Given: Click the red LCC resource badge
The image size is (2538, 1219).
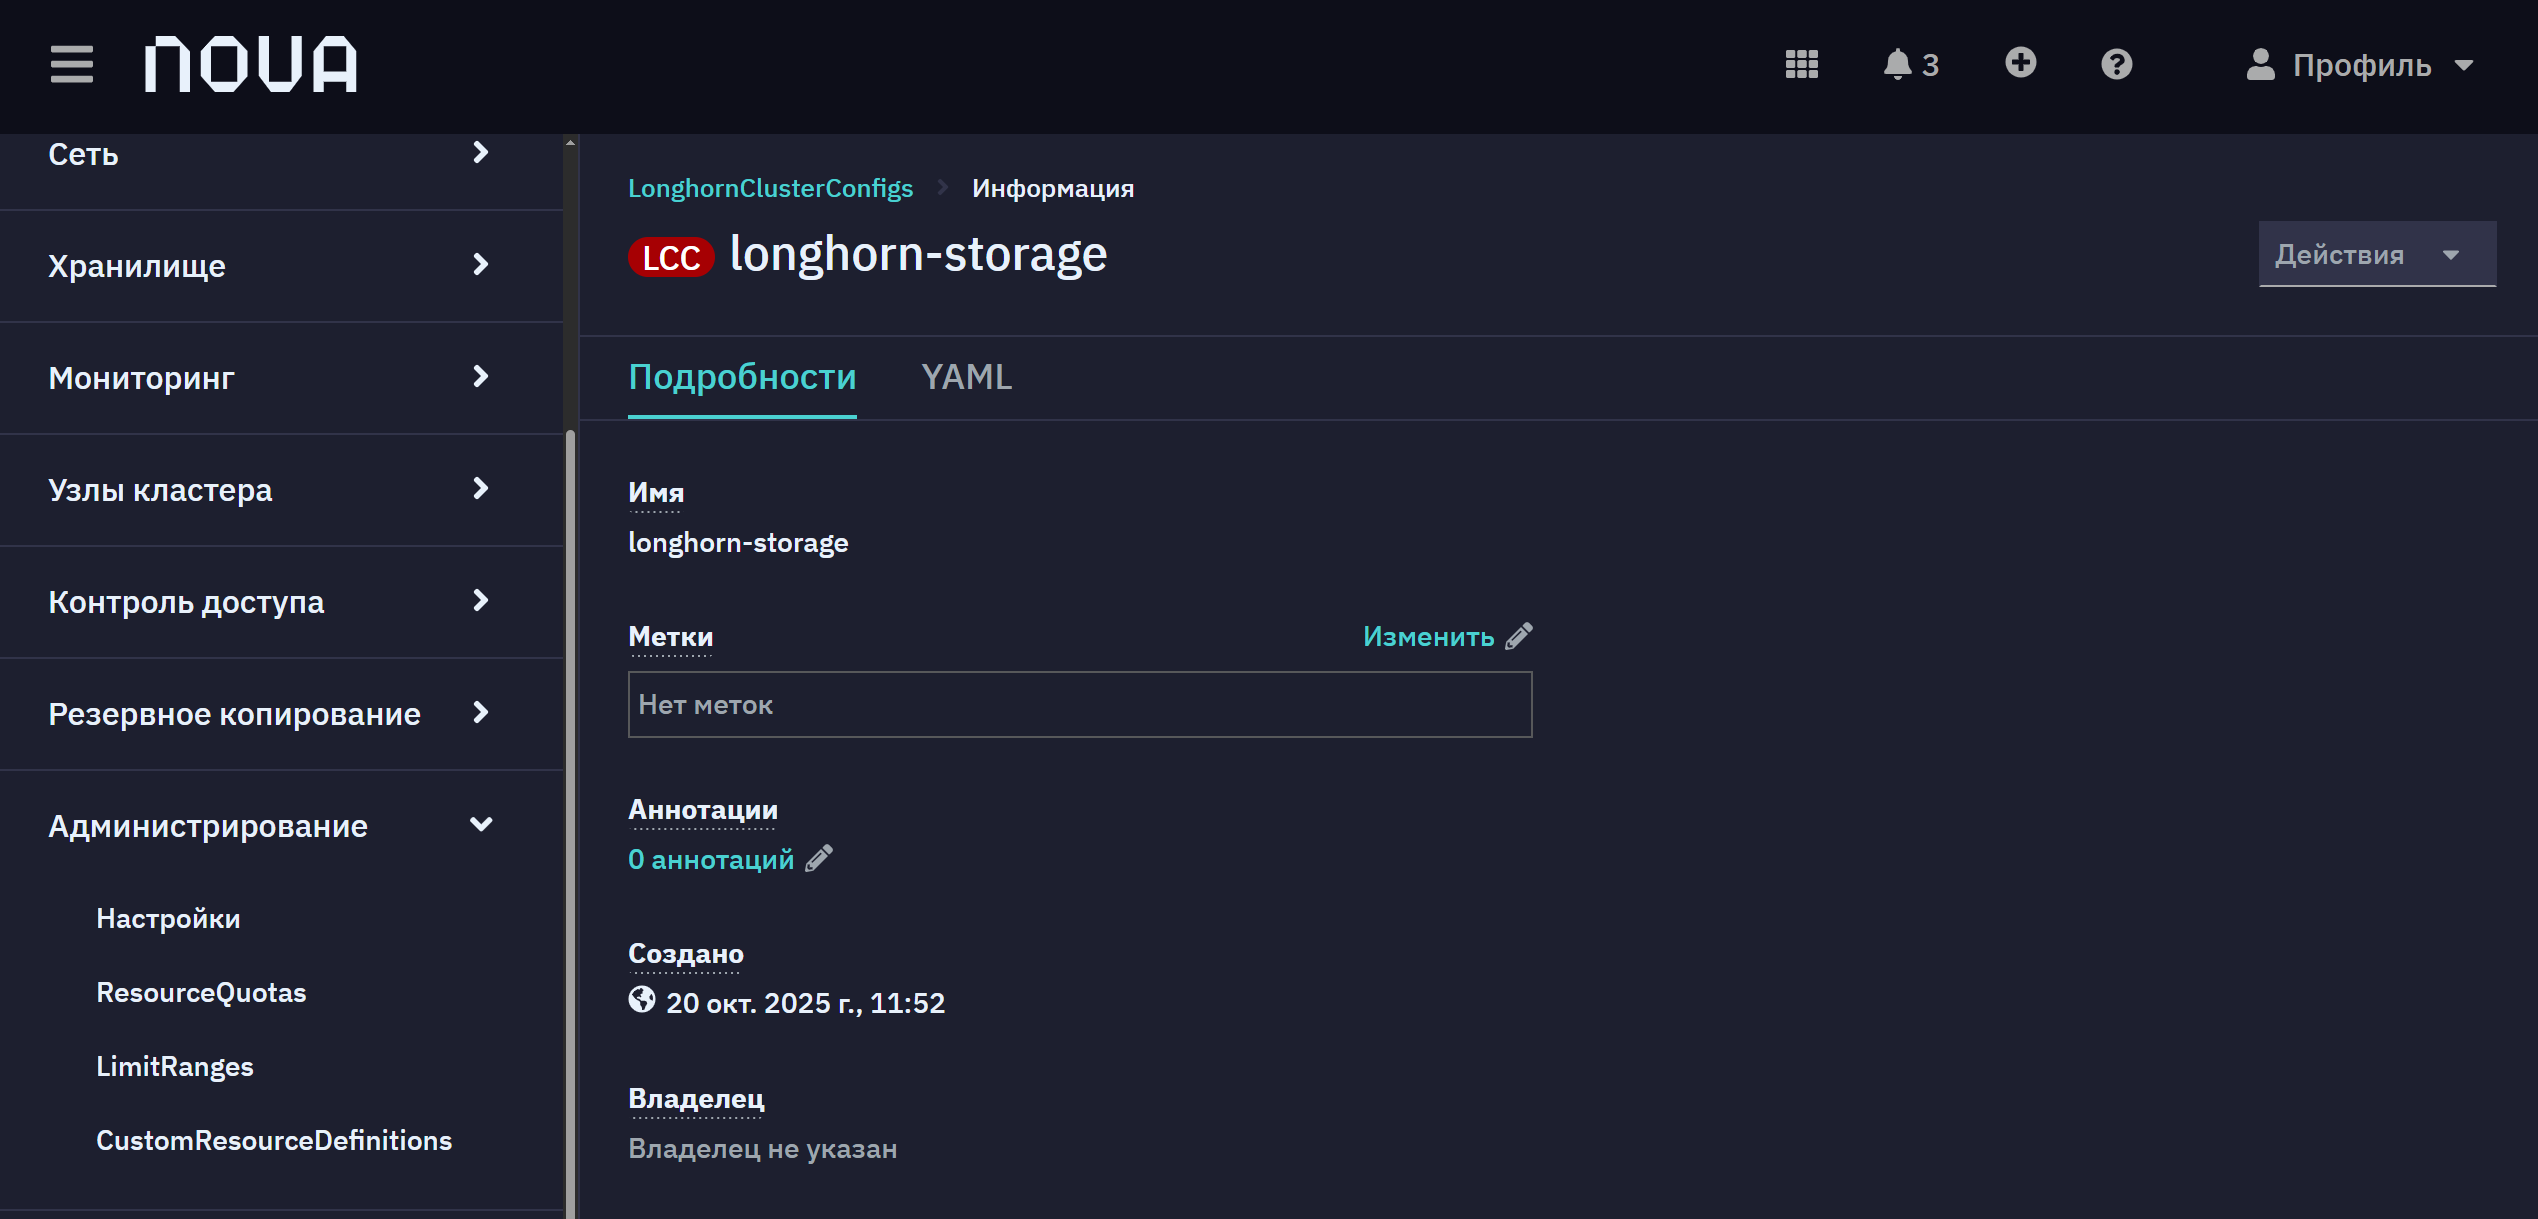Looking at the screenshot, I should (671, 257).
